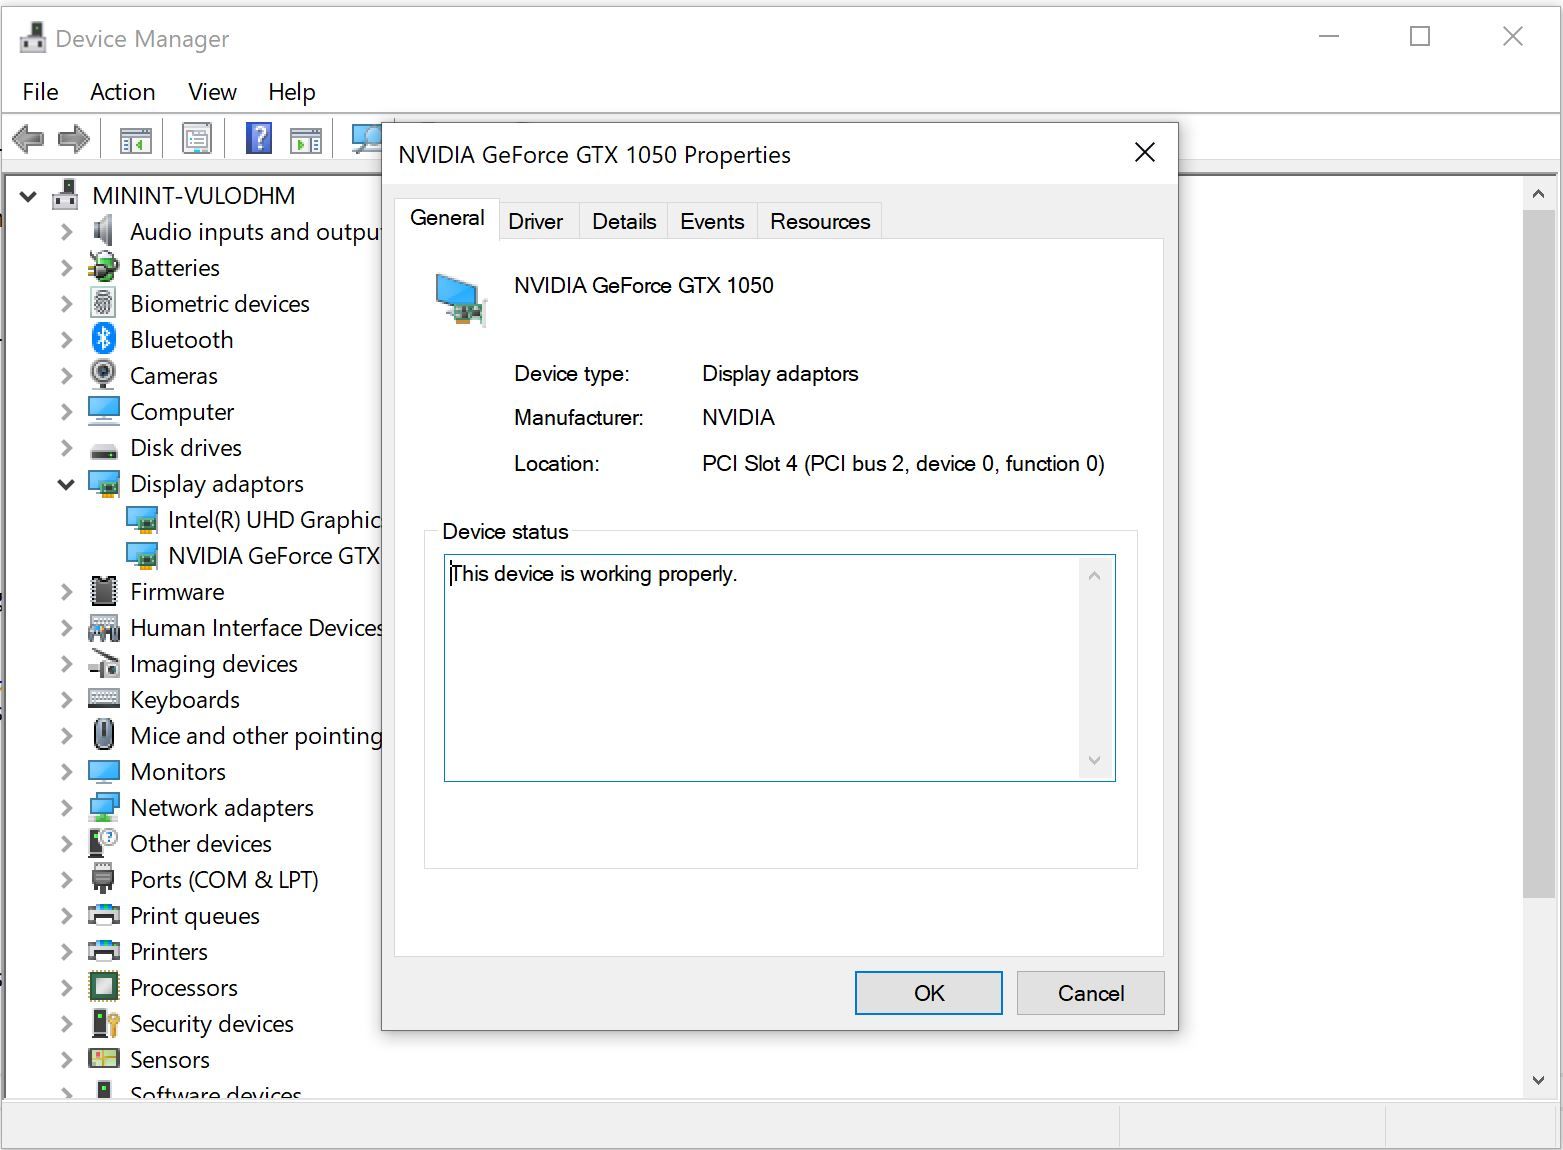Select the Monitors tree label

[178, 772]
